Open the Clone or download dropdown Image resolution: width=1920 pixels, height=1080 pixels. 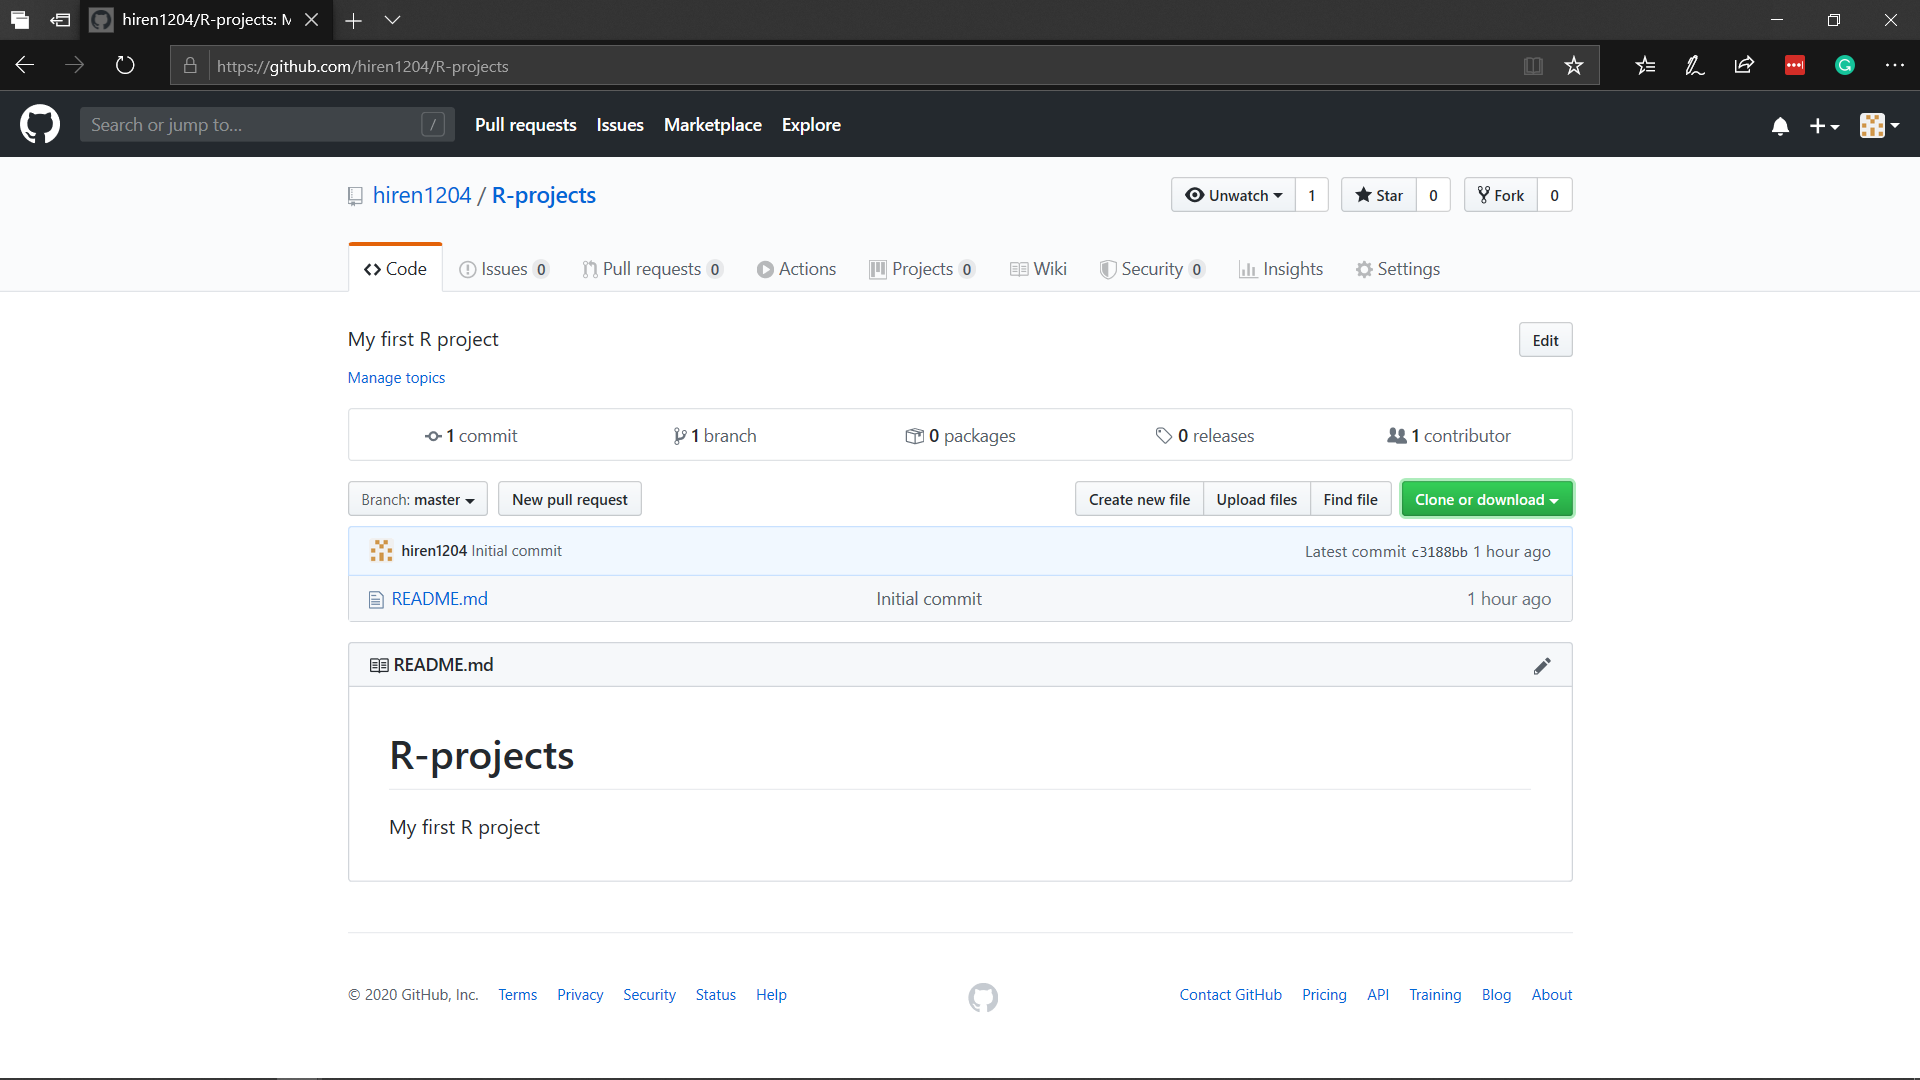tap(1486, 499)
